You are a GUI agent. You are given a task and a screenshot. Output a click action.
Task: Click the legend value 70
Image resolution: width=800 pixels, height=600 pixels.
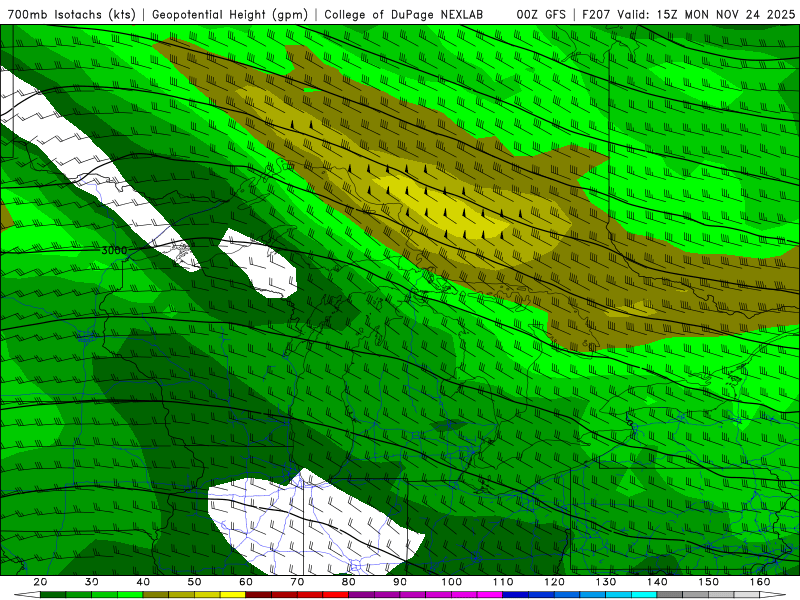coord(297,582)
